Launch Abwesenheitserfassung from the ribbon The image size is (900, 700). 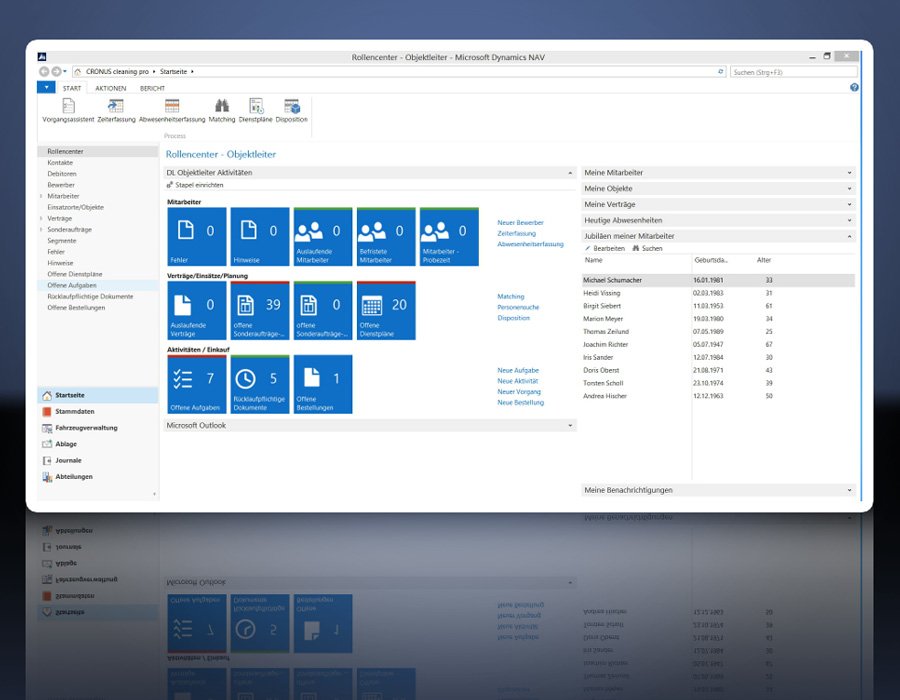point(172,106)
